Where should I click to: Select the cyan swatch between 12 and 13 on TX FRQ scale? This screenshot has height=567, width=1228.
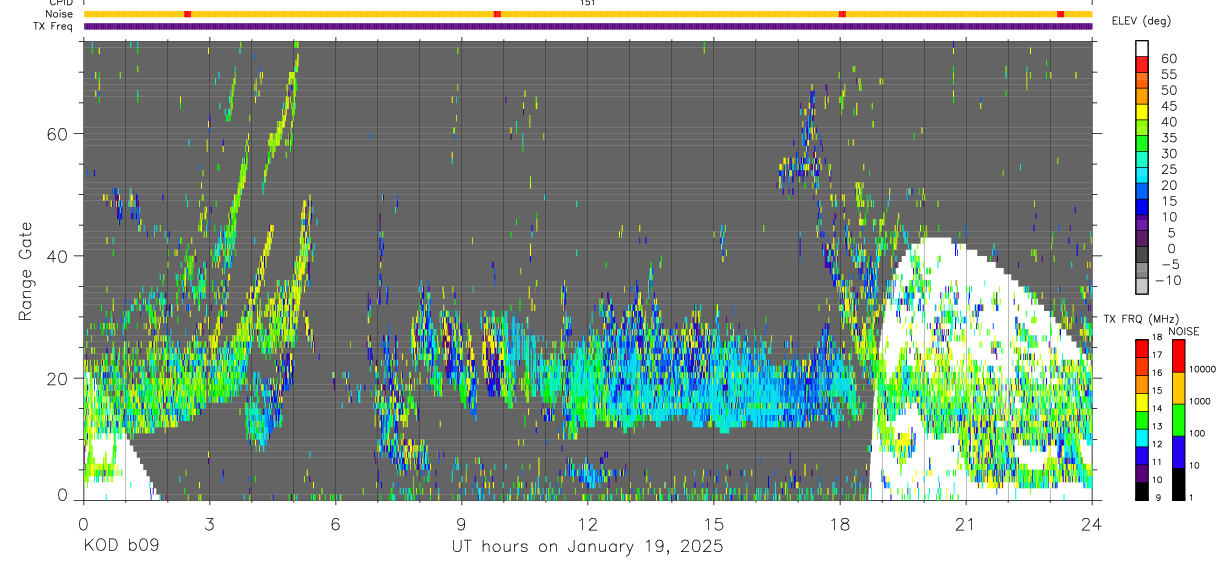coord(1142,436)
